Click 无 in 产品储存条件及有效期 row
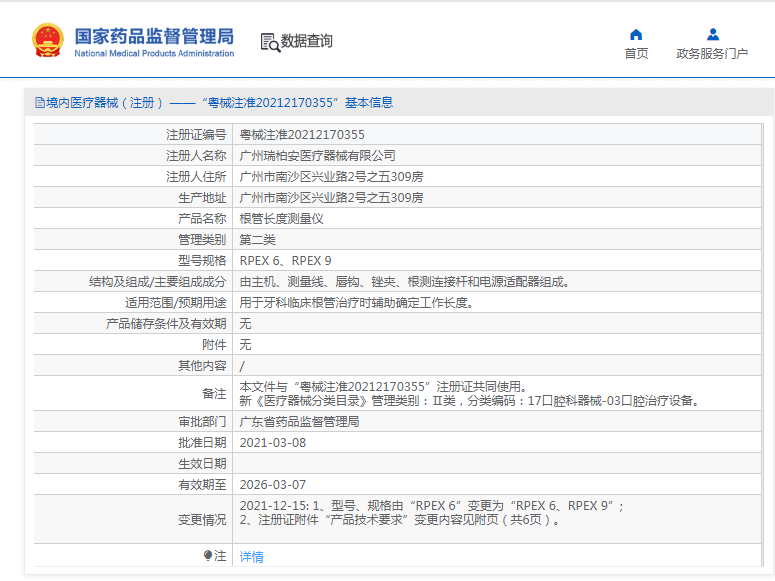This screenshot has height=581, width=775. pos(246,324)
